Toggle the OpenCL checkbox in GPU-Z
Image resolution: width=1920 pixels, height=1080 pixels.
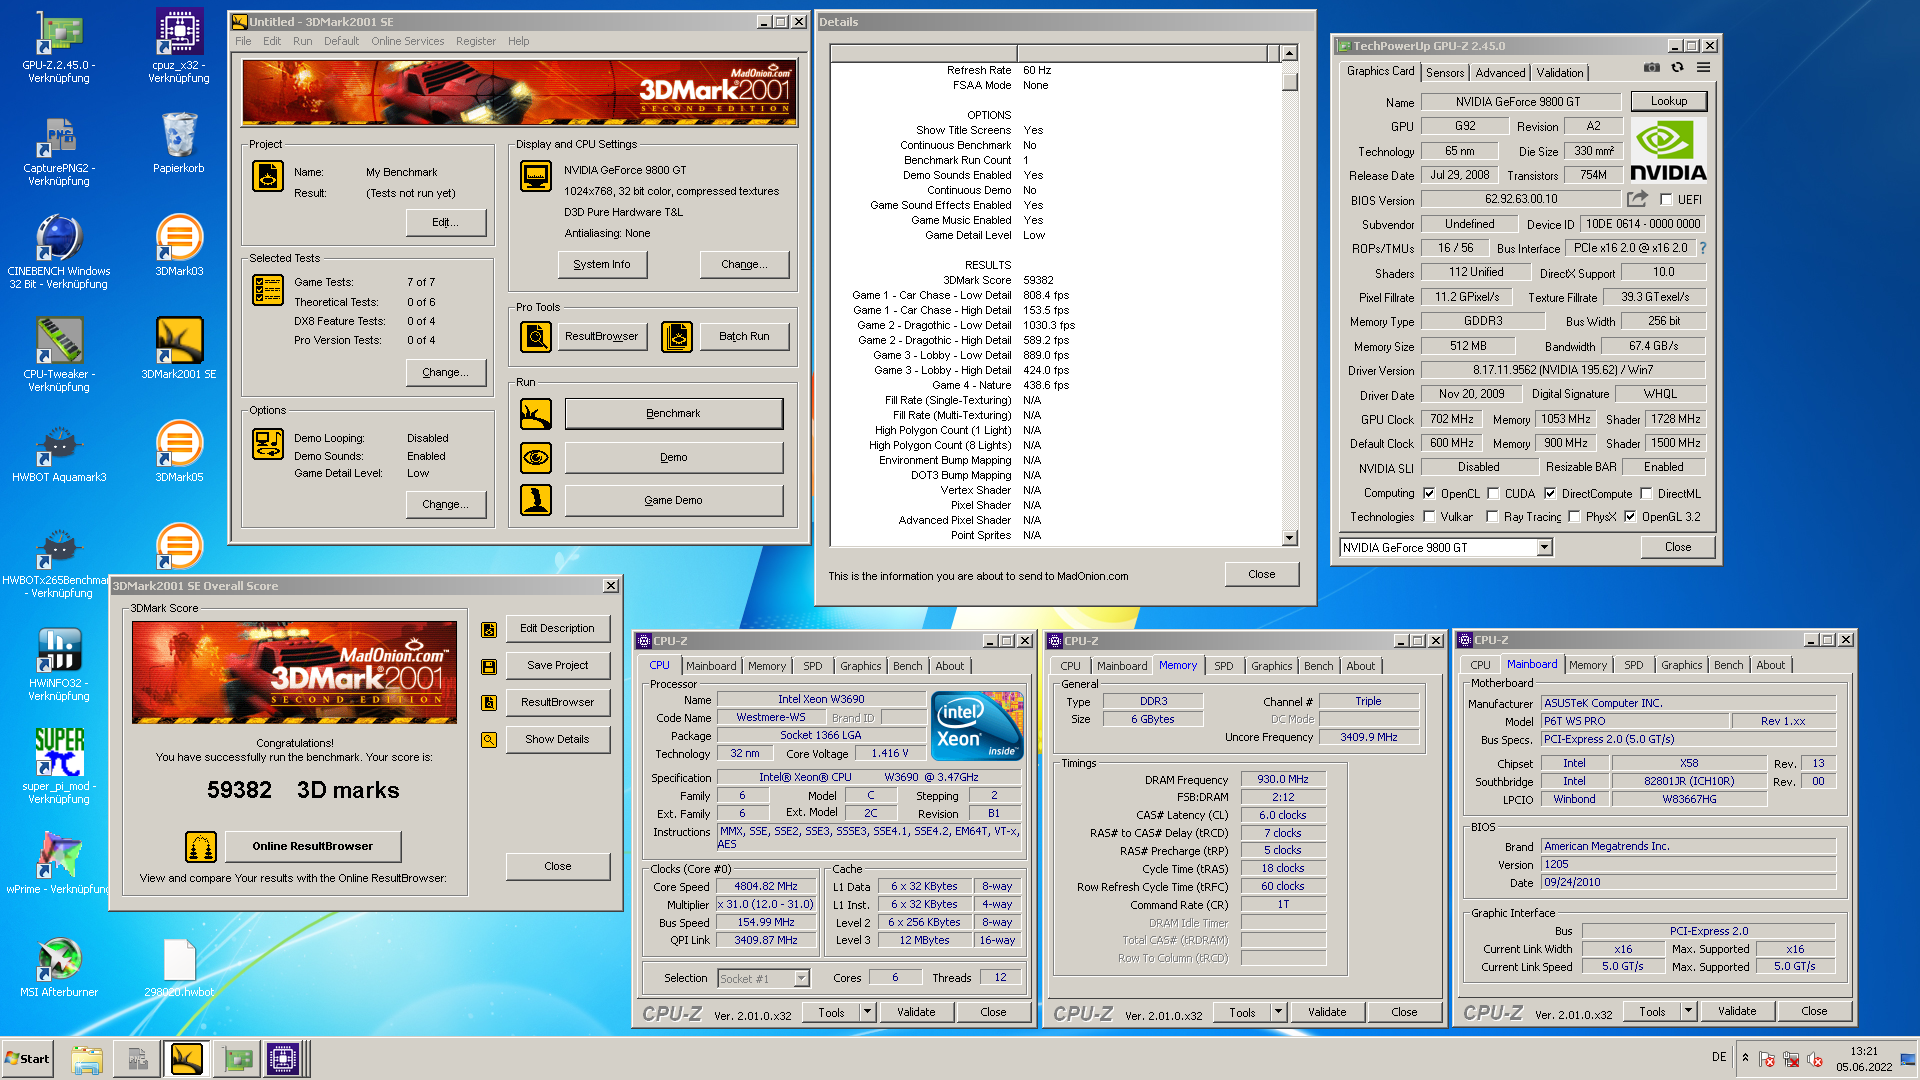tap(1429, 494)
